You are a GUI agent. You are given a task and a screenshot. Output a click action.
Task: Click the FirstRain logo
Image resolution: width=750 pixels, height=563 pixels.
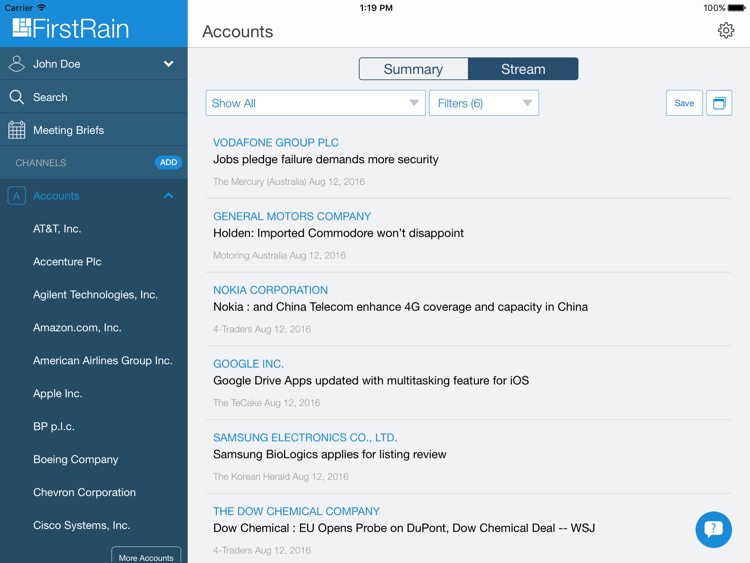click(71, 28)
